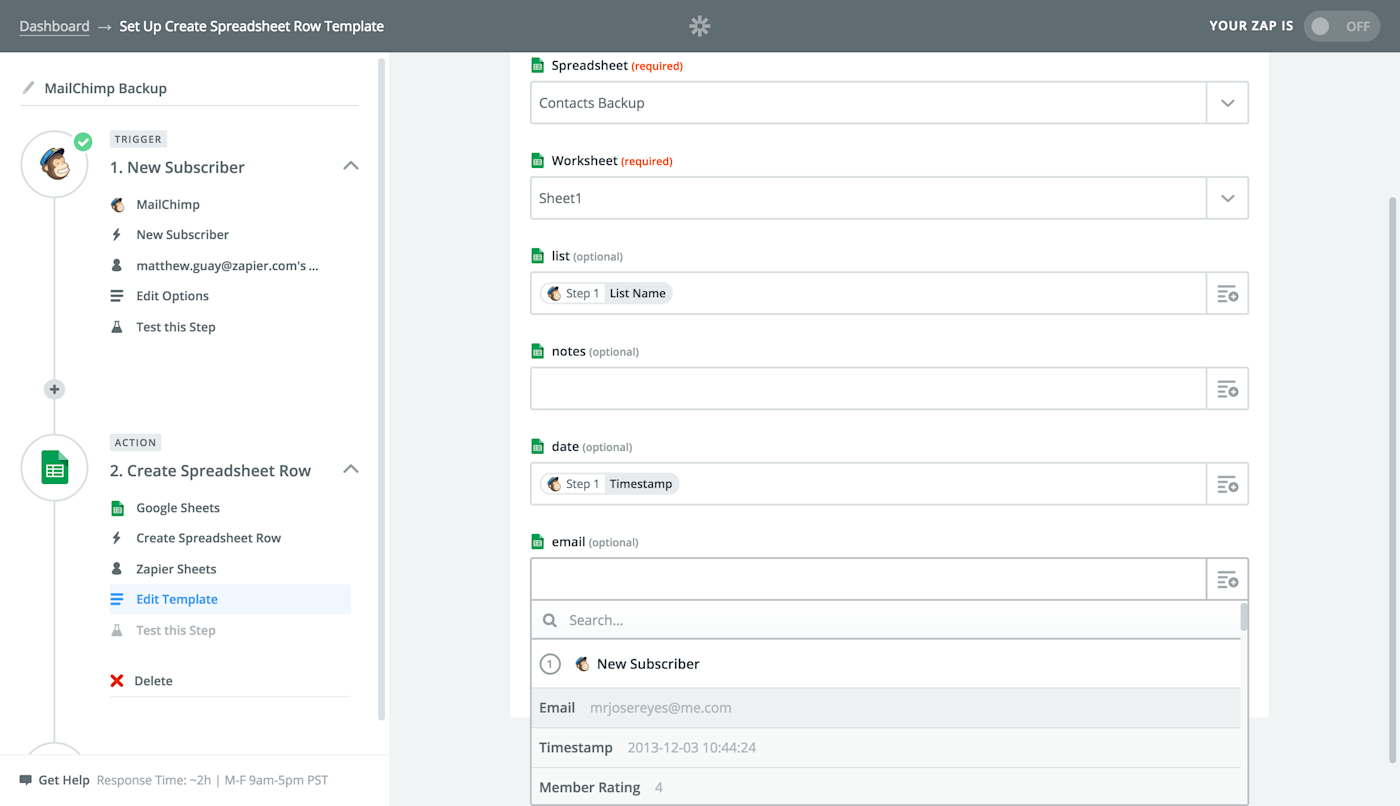Click the Zapier loading logo in header
The height and width of the screenshot is (806, 1400).
tap(700, 26)
